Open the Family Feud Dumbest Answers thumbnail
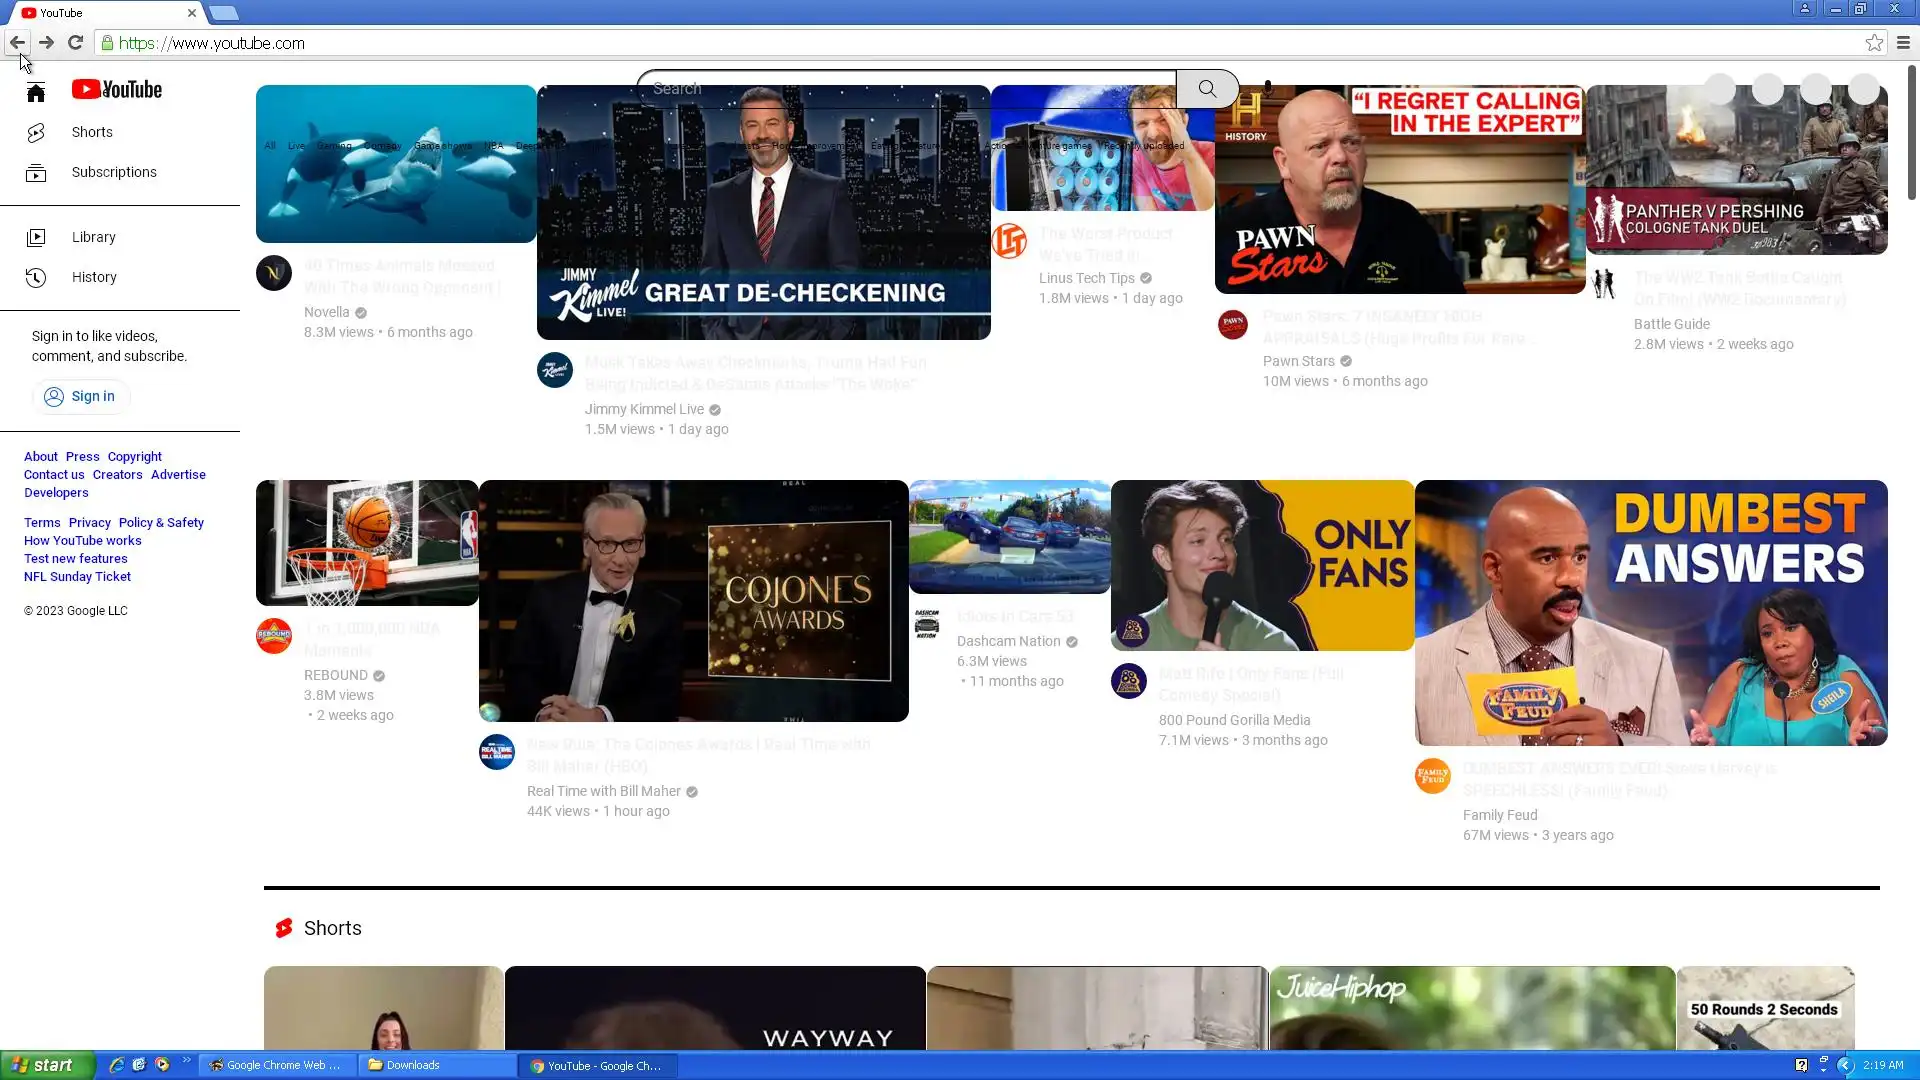Image resolution: width=1920 pixels, height=1080 pixels. pos(1650,613)
